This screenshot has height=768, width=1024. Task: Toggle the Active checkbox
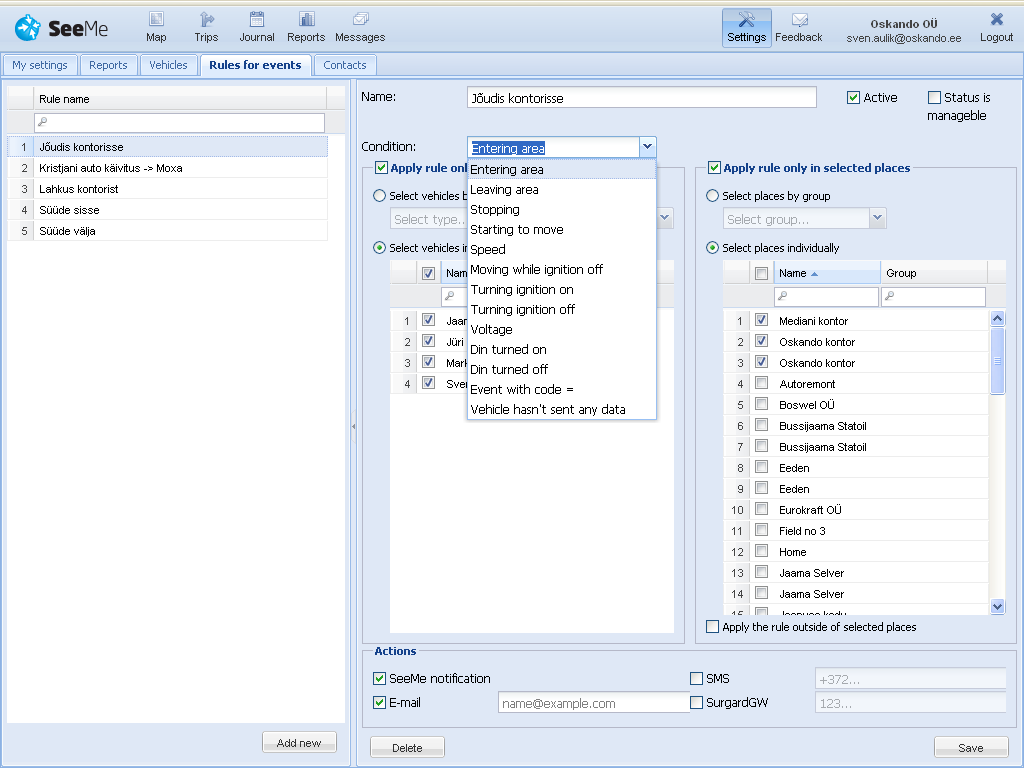[x=853, y=98]
